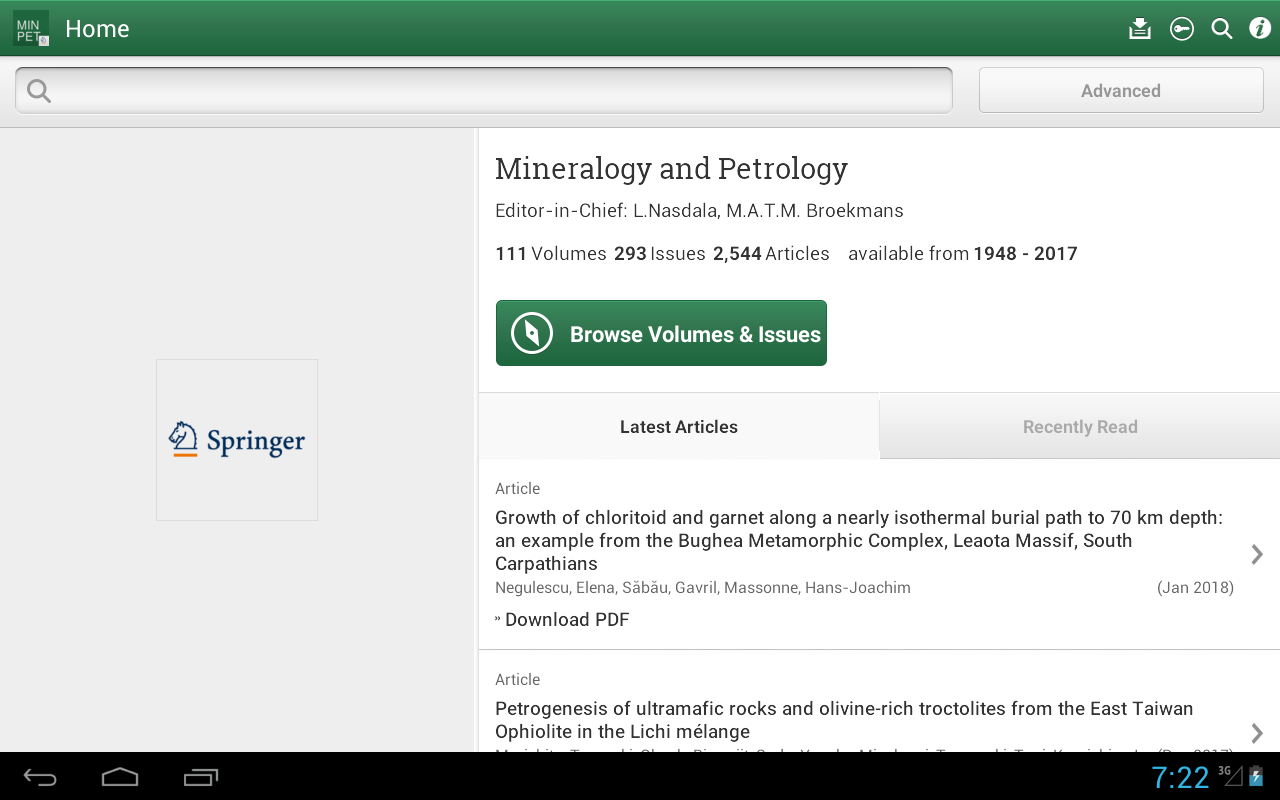The height and width of the screenshot is (800, 1280).
Task: Switch to the Latest Articles tab
Action: 678,427
